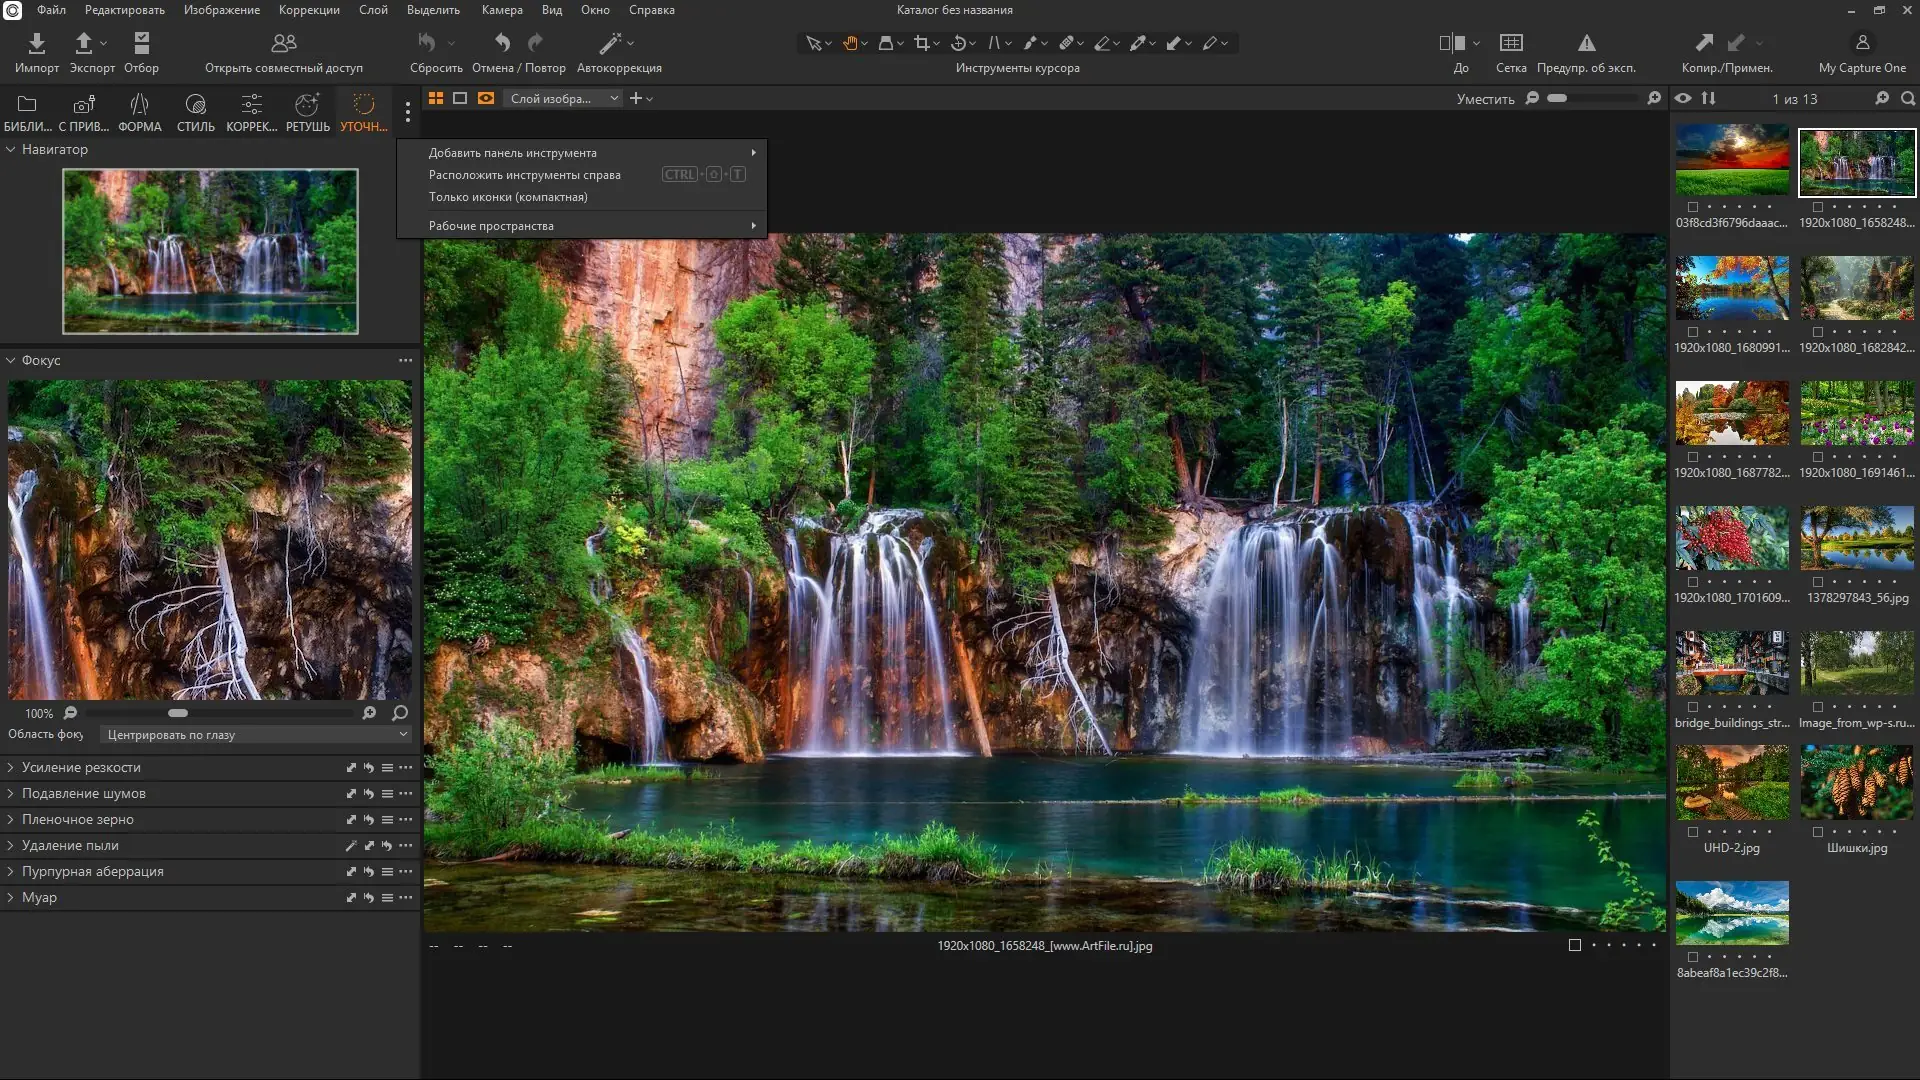Click the Export icon
1920x1080 pixels.
point(84,44)
